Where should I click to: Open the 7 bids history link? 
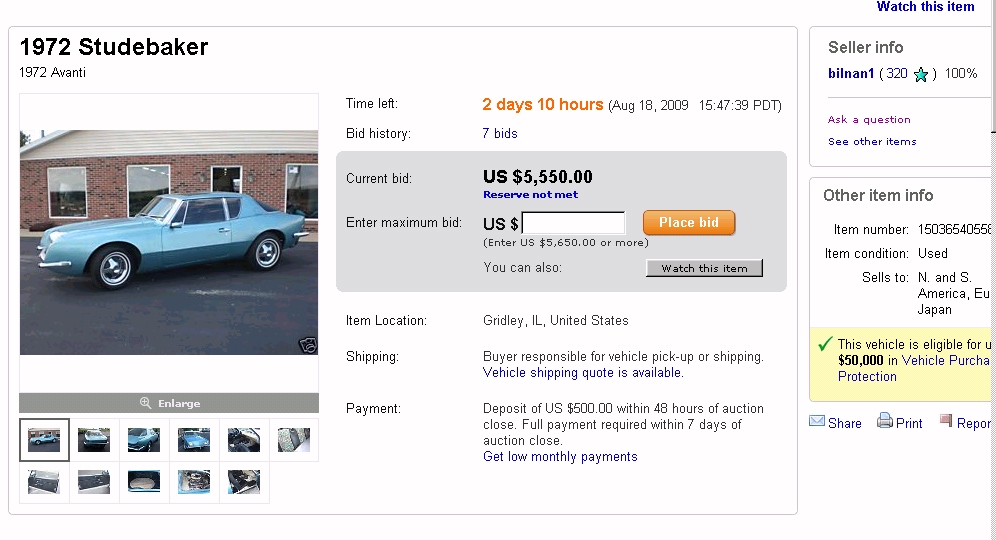pyautogui.click(x=500, y=133)
